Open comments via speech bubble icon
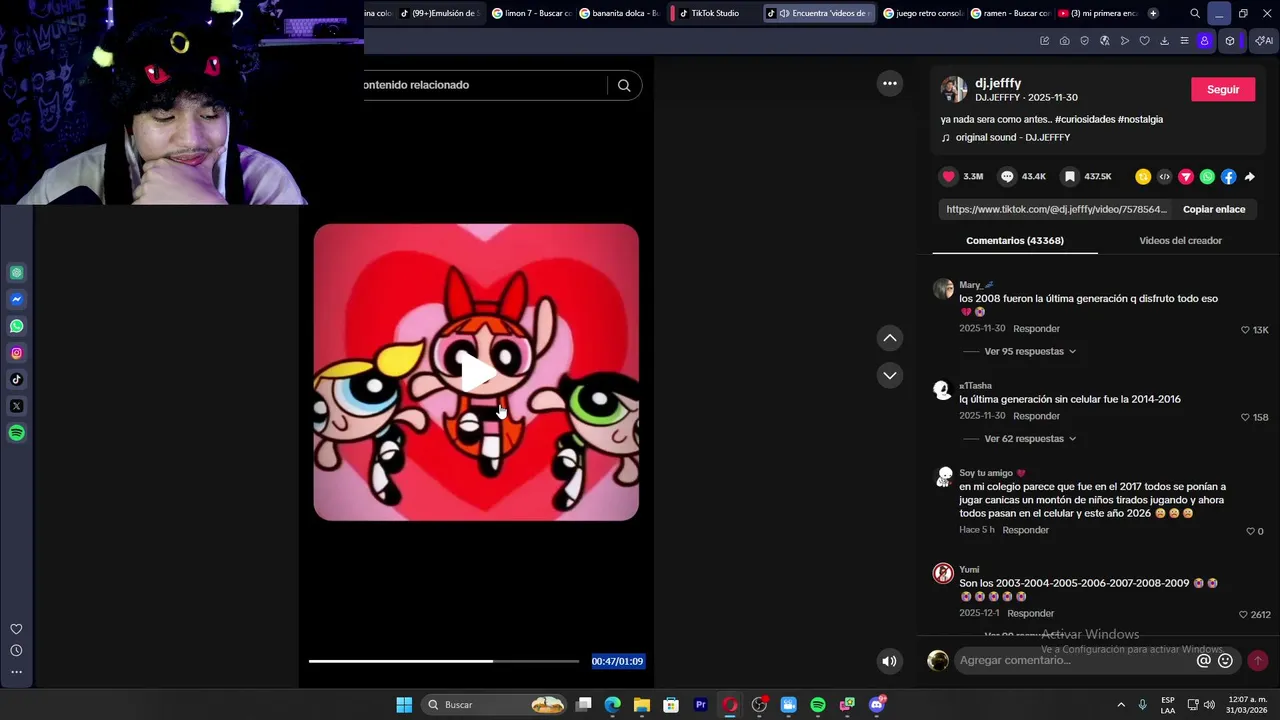The image size is (1280, 720). coord(1007,176)
